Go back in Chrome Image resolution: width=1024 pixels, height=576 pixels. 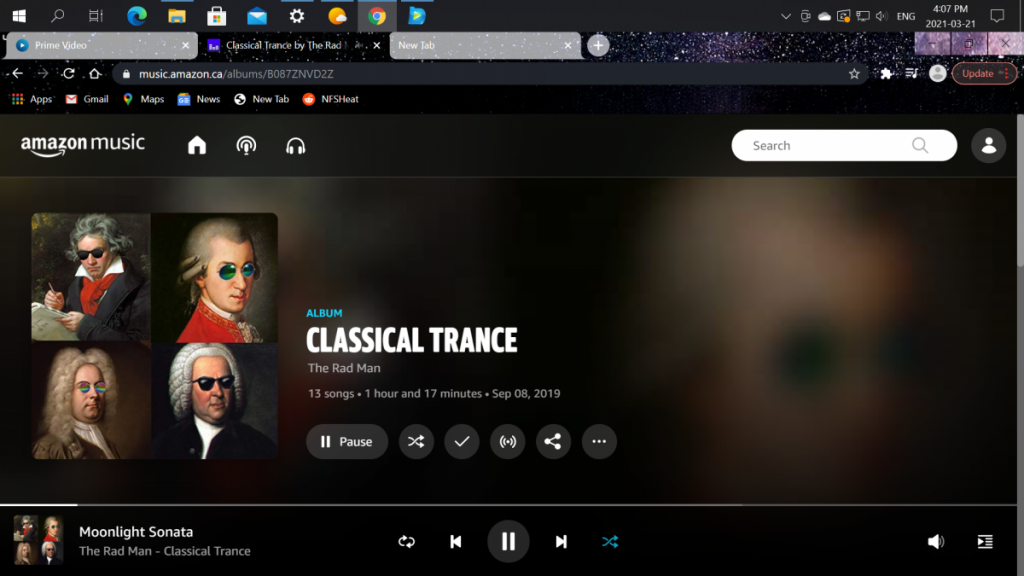point(18,74)
